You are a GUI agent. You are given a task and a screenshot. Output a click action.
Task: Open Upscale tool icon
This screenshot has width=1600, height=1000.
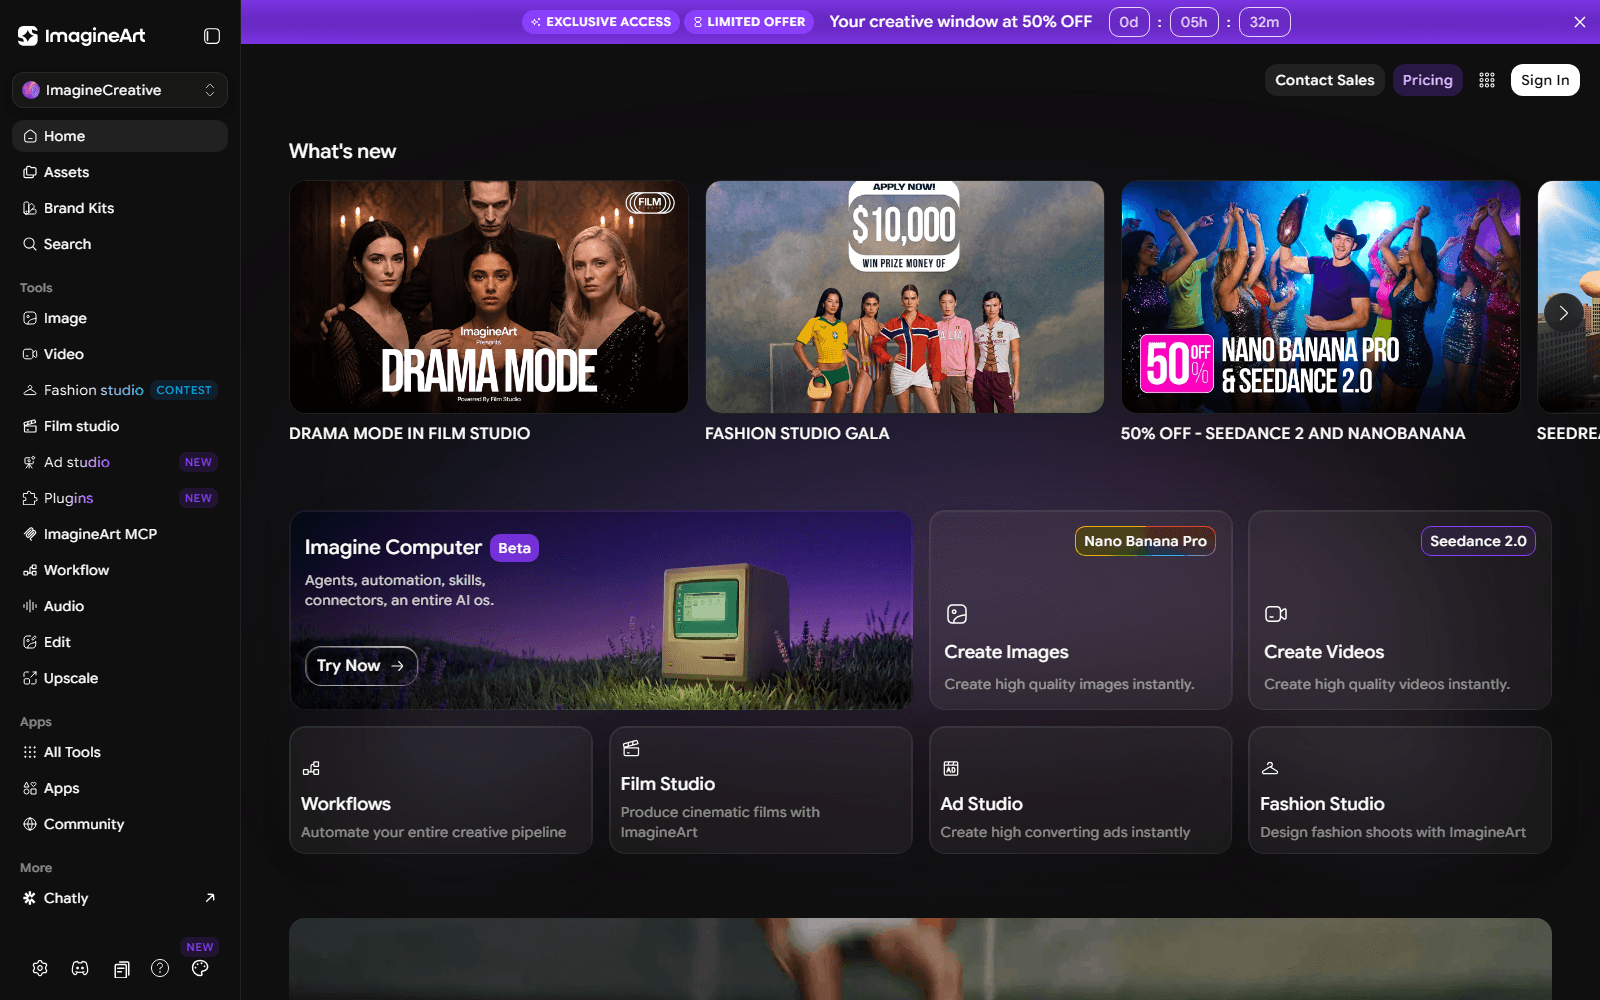[x=30, y=678]
